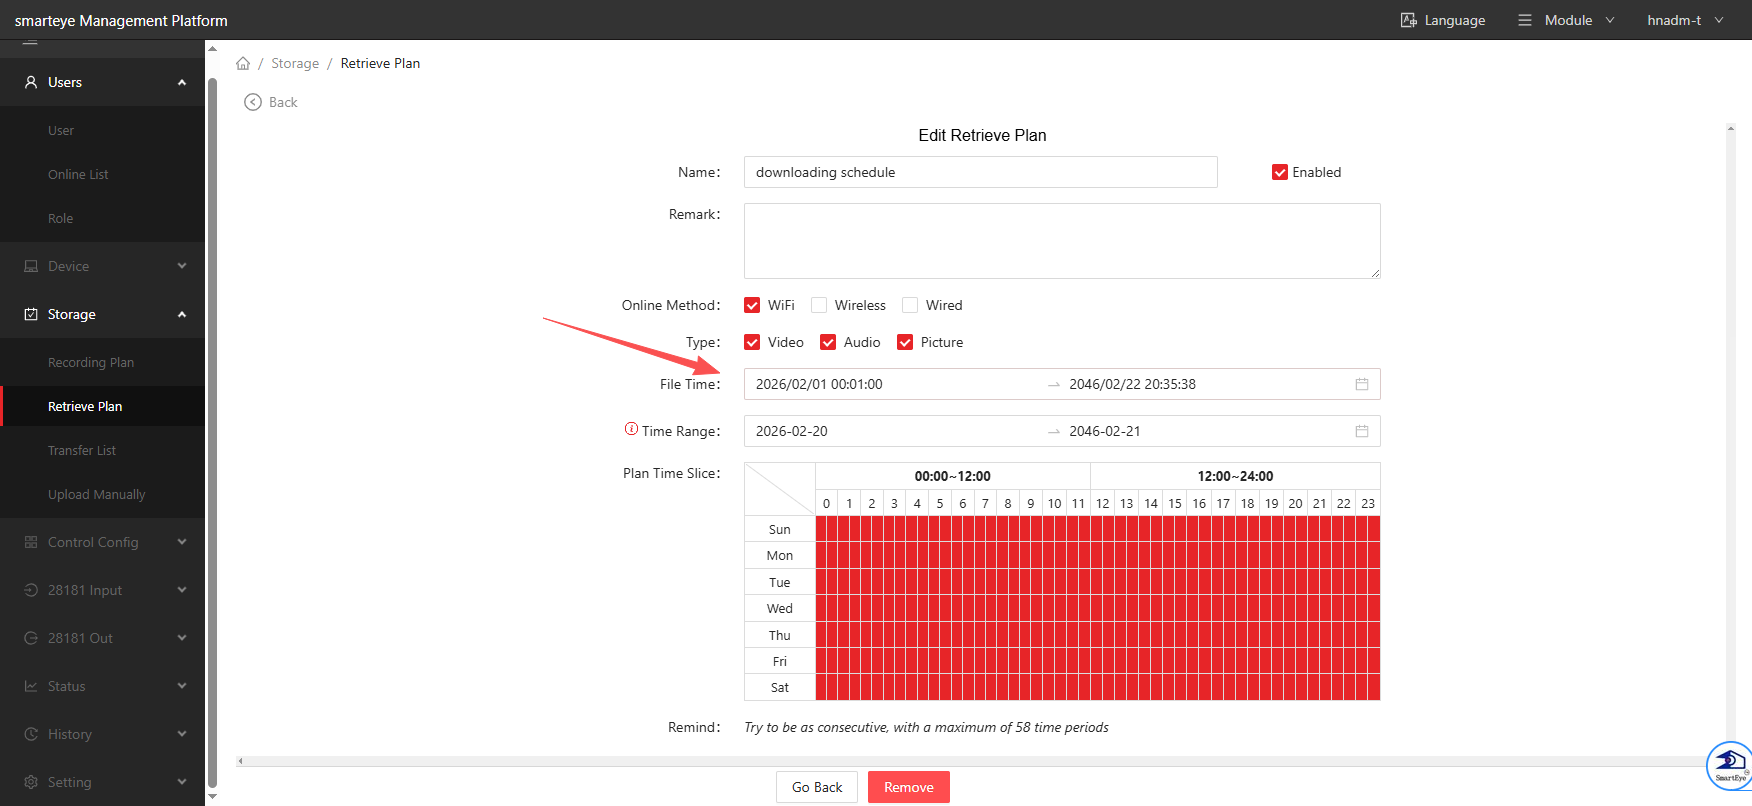Open the Time Range calendar icon

tap(1361, 431)
